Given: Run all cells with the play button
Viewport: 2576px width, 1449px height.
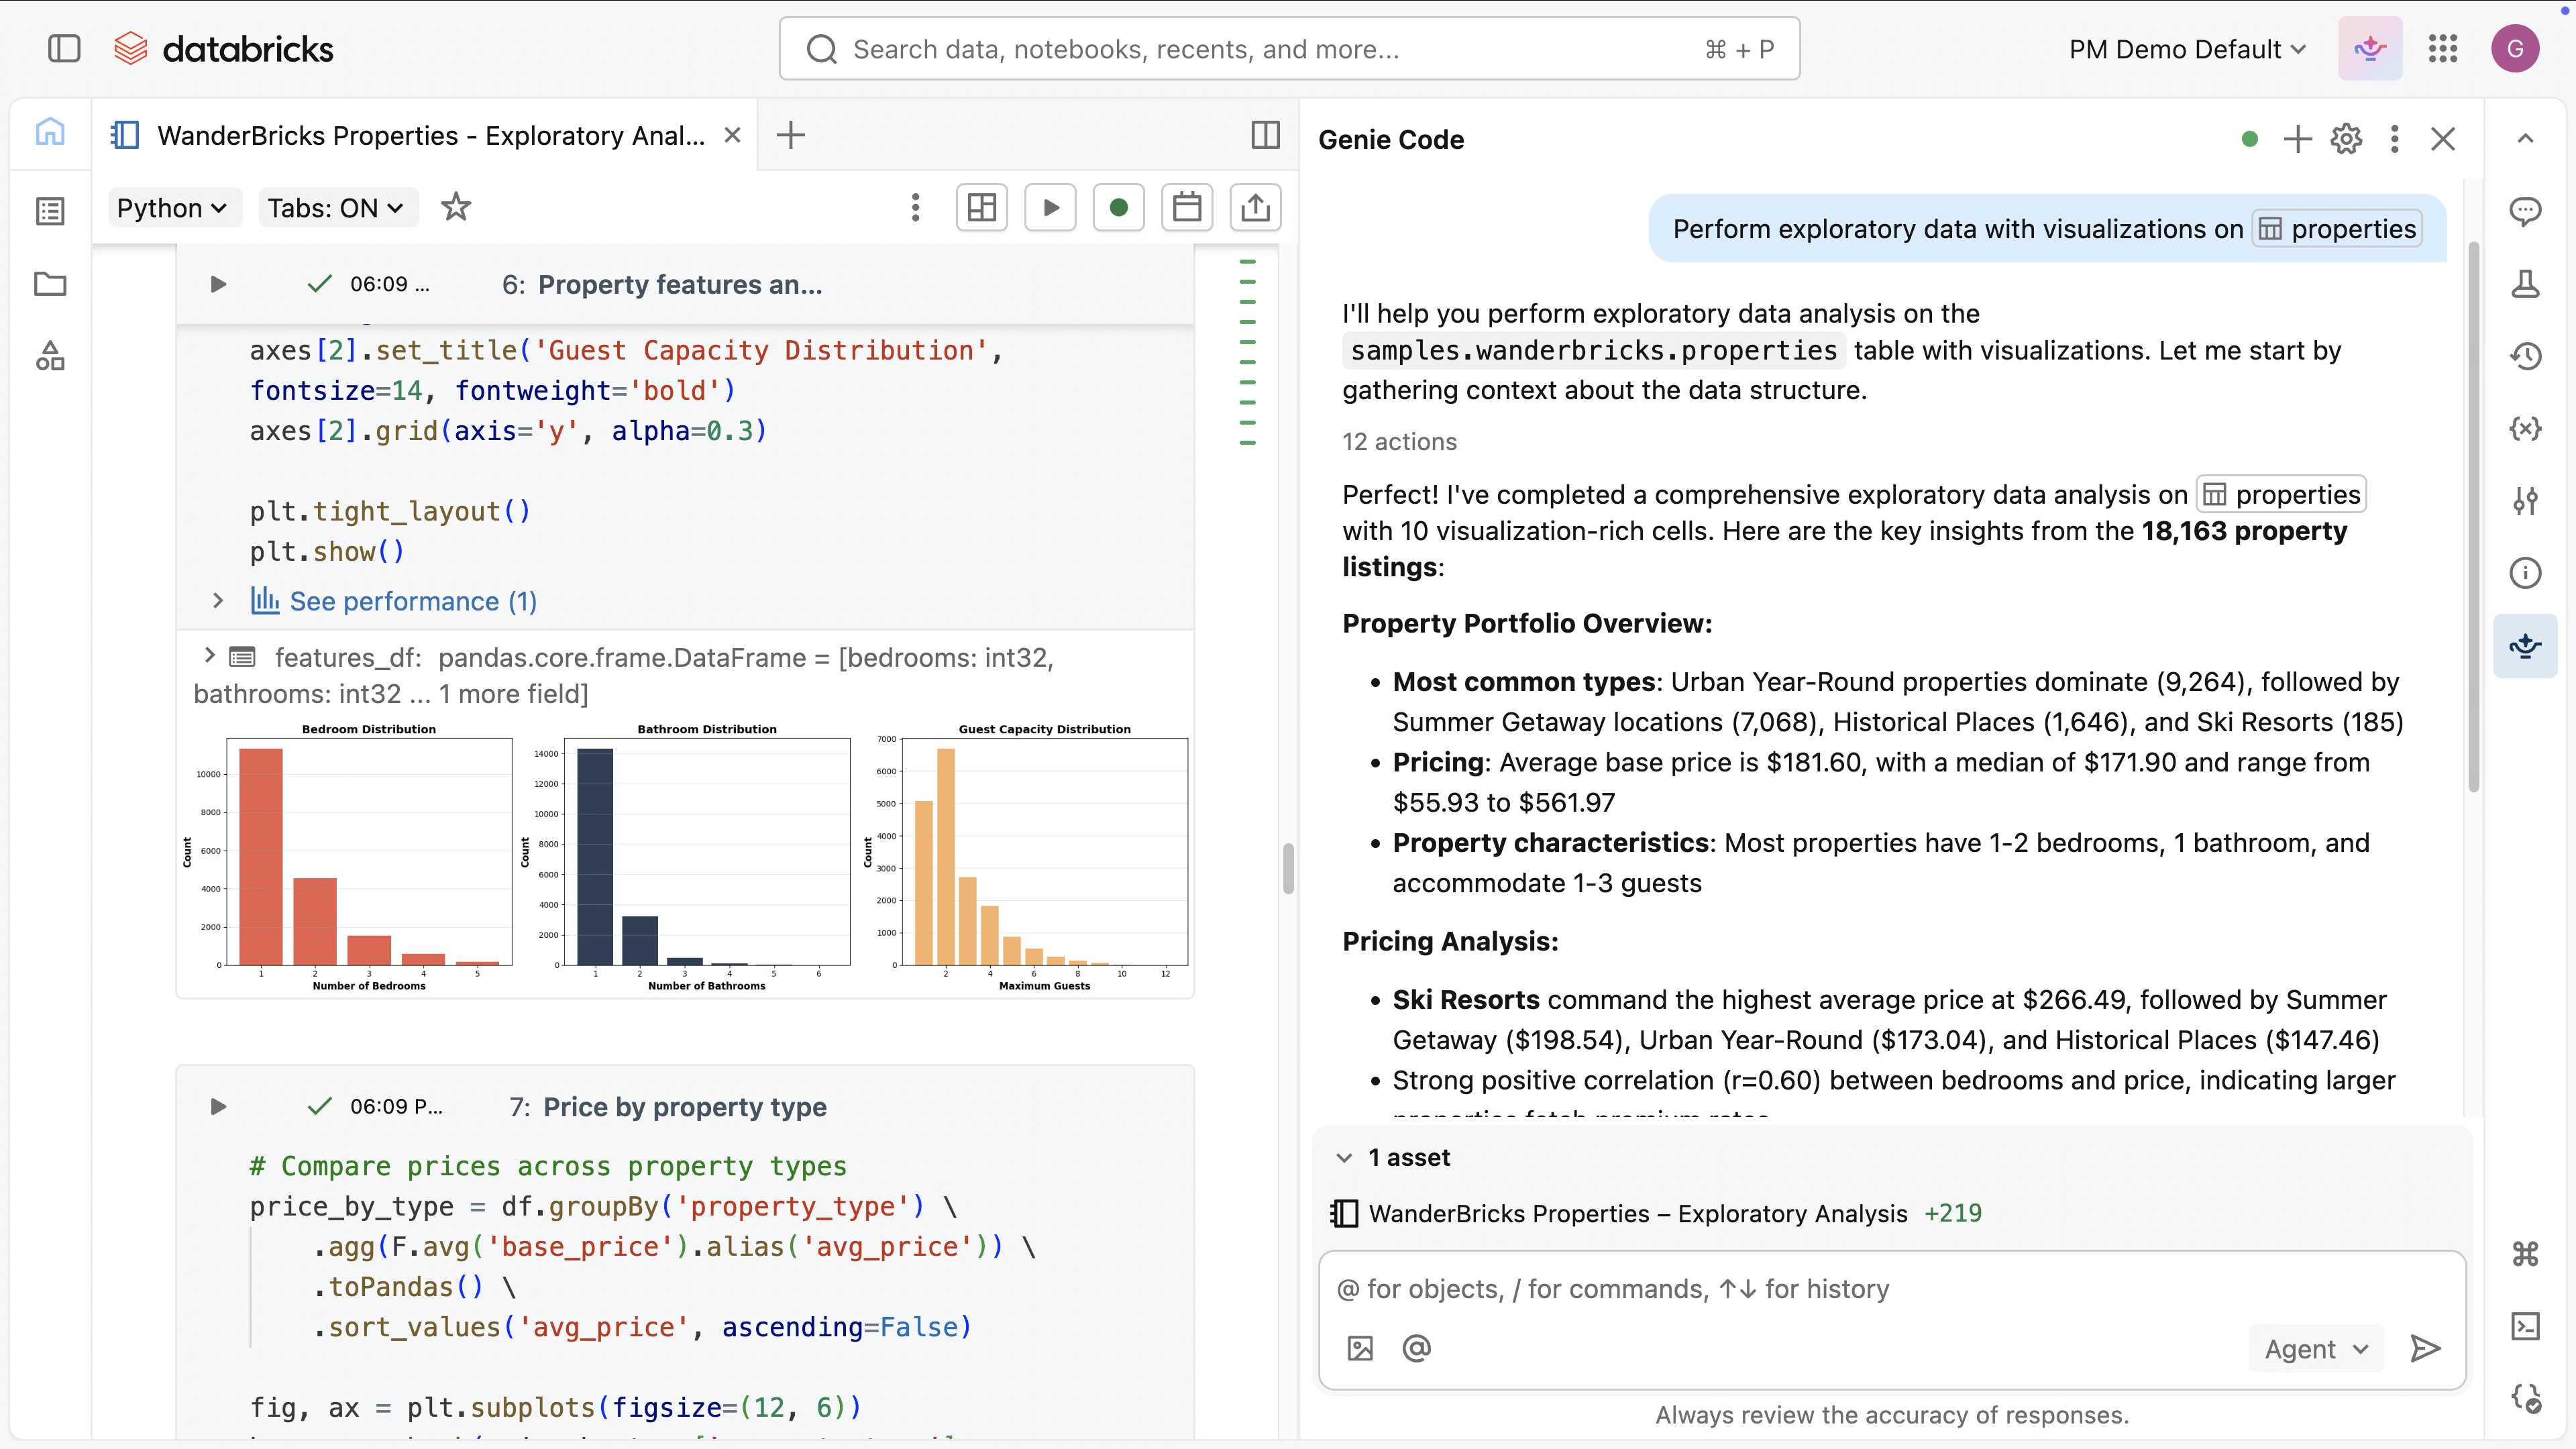Looking at the screenshot, I should (x=1050, y=207).
